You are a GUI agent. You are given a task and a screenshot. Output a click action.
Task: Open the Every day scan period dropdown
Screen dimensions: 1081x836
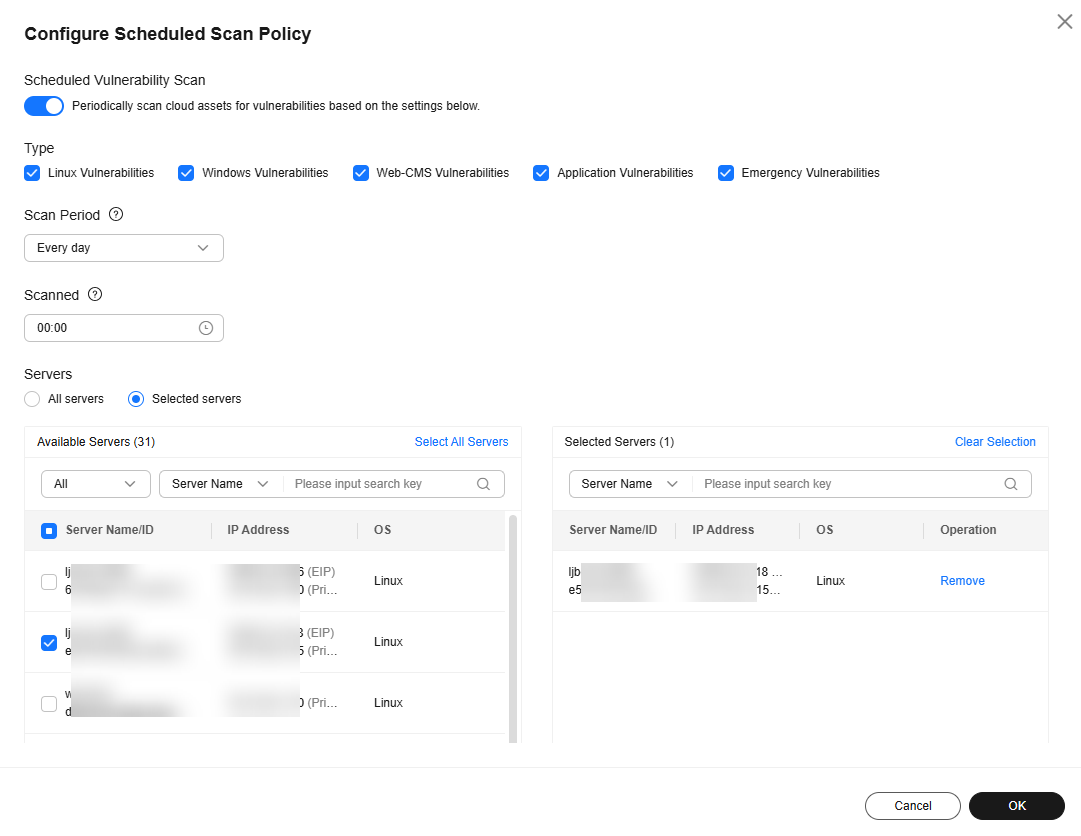(123, 248)
